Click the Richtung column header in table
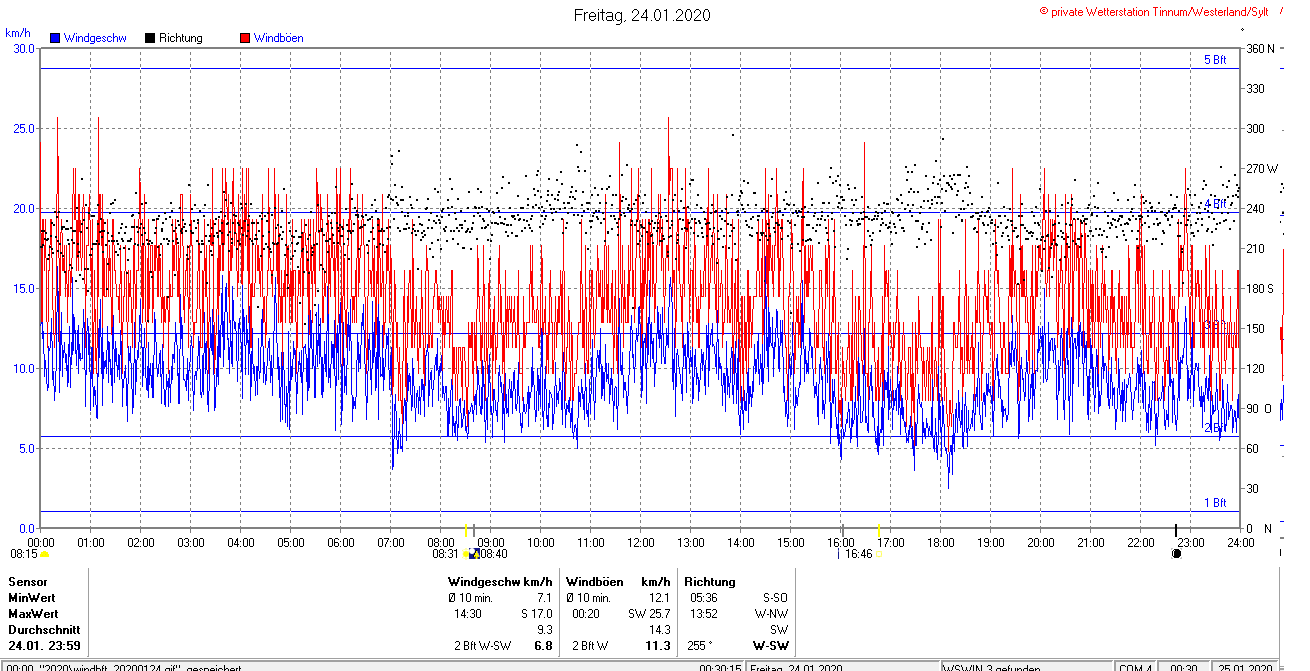This screenshot has height=671, width=1310. coord(710,582)
